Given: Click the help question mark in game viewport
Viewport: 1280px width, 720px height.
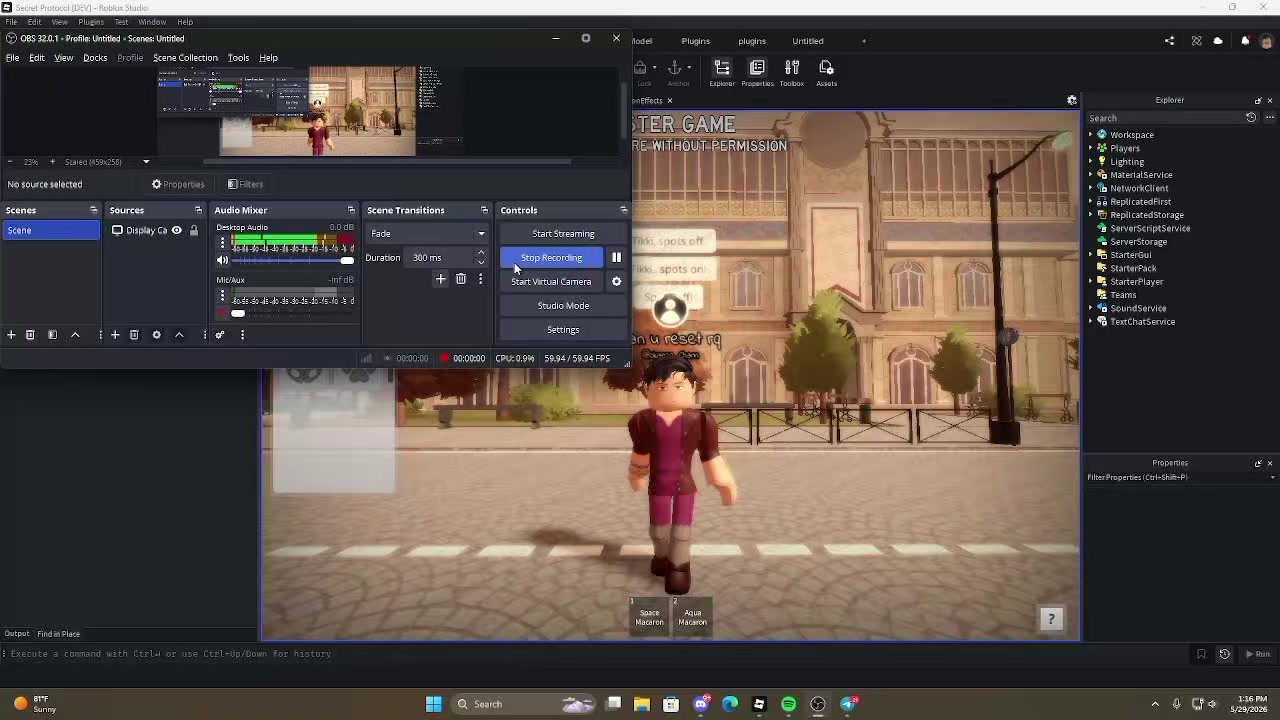Looking at the screenshot, I should (1050, 619).
